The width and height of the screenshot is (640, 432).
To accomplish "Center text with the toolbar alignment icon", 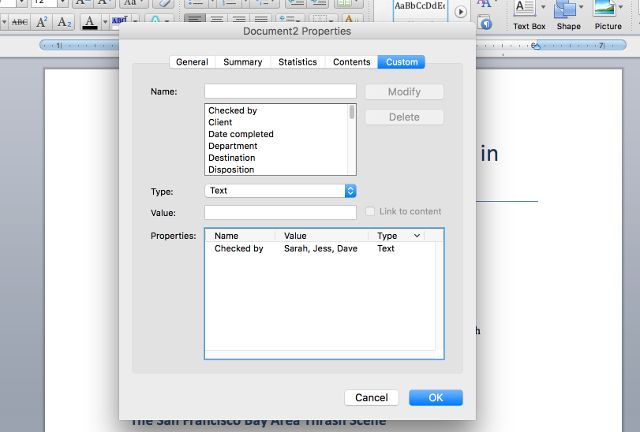I will tap(217, 19).
